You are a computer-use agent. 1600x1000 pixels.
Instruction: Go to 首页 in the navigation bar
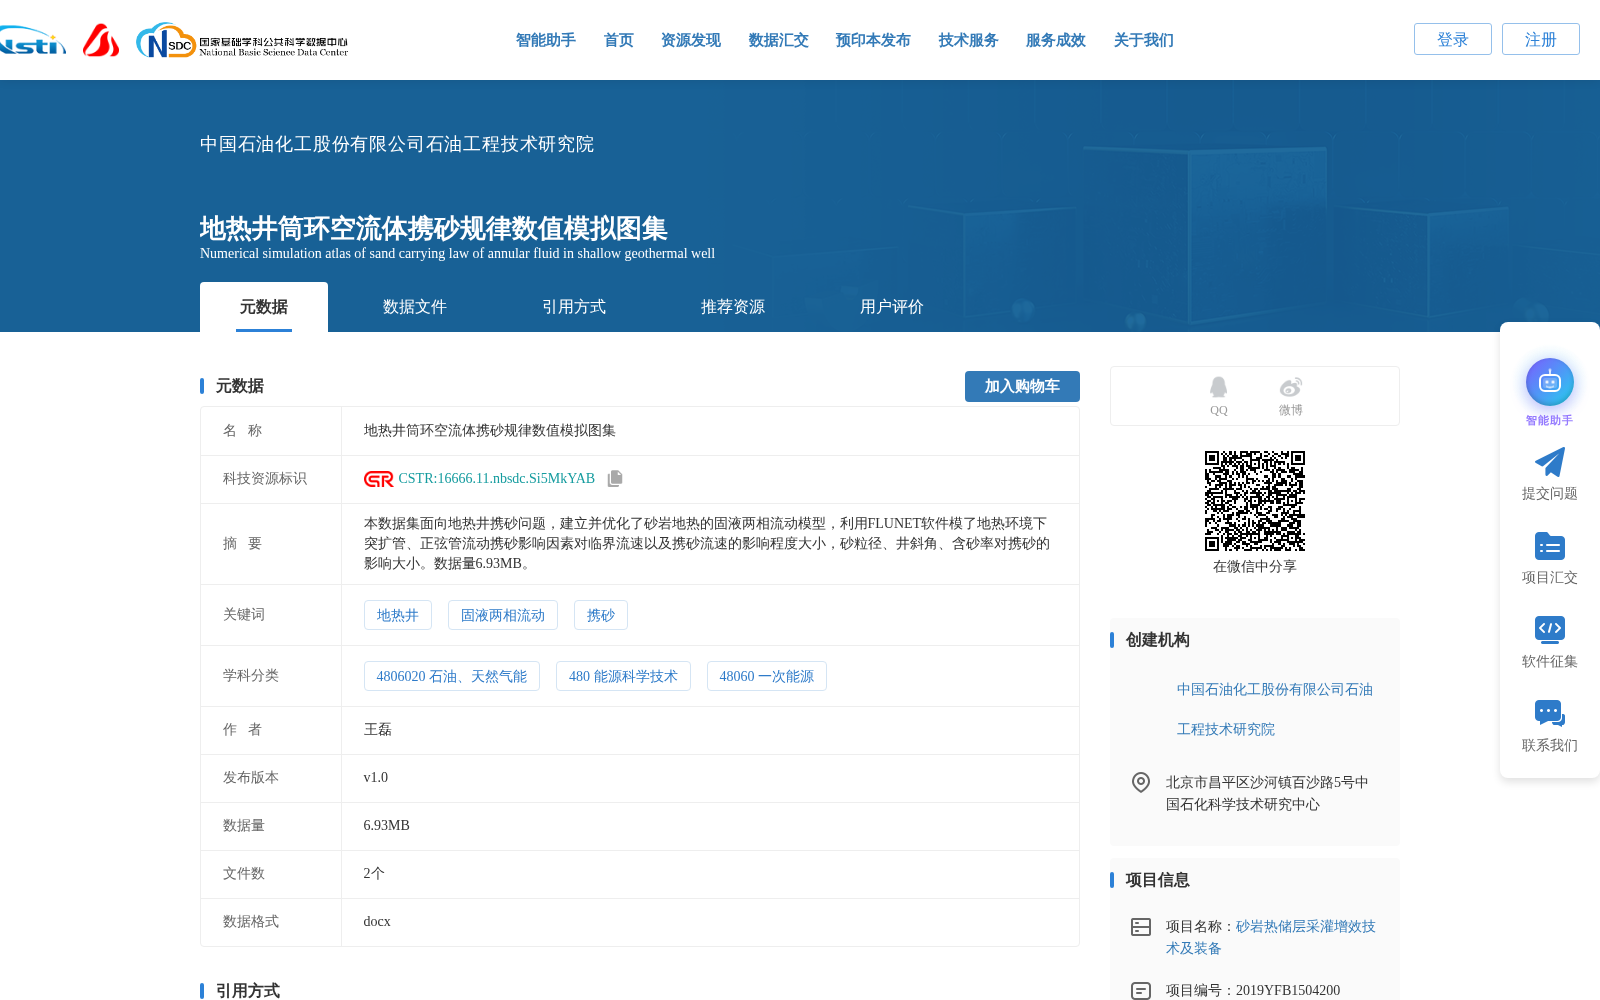618,40
